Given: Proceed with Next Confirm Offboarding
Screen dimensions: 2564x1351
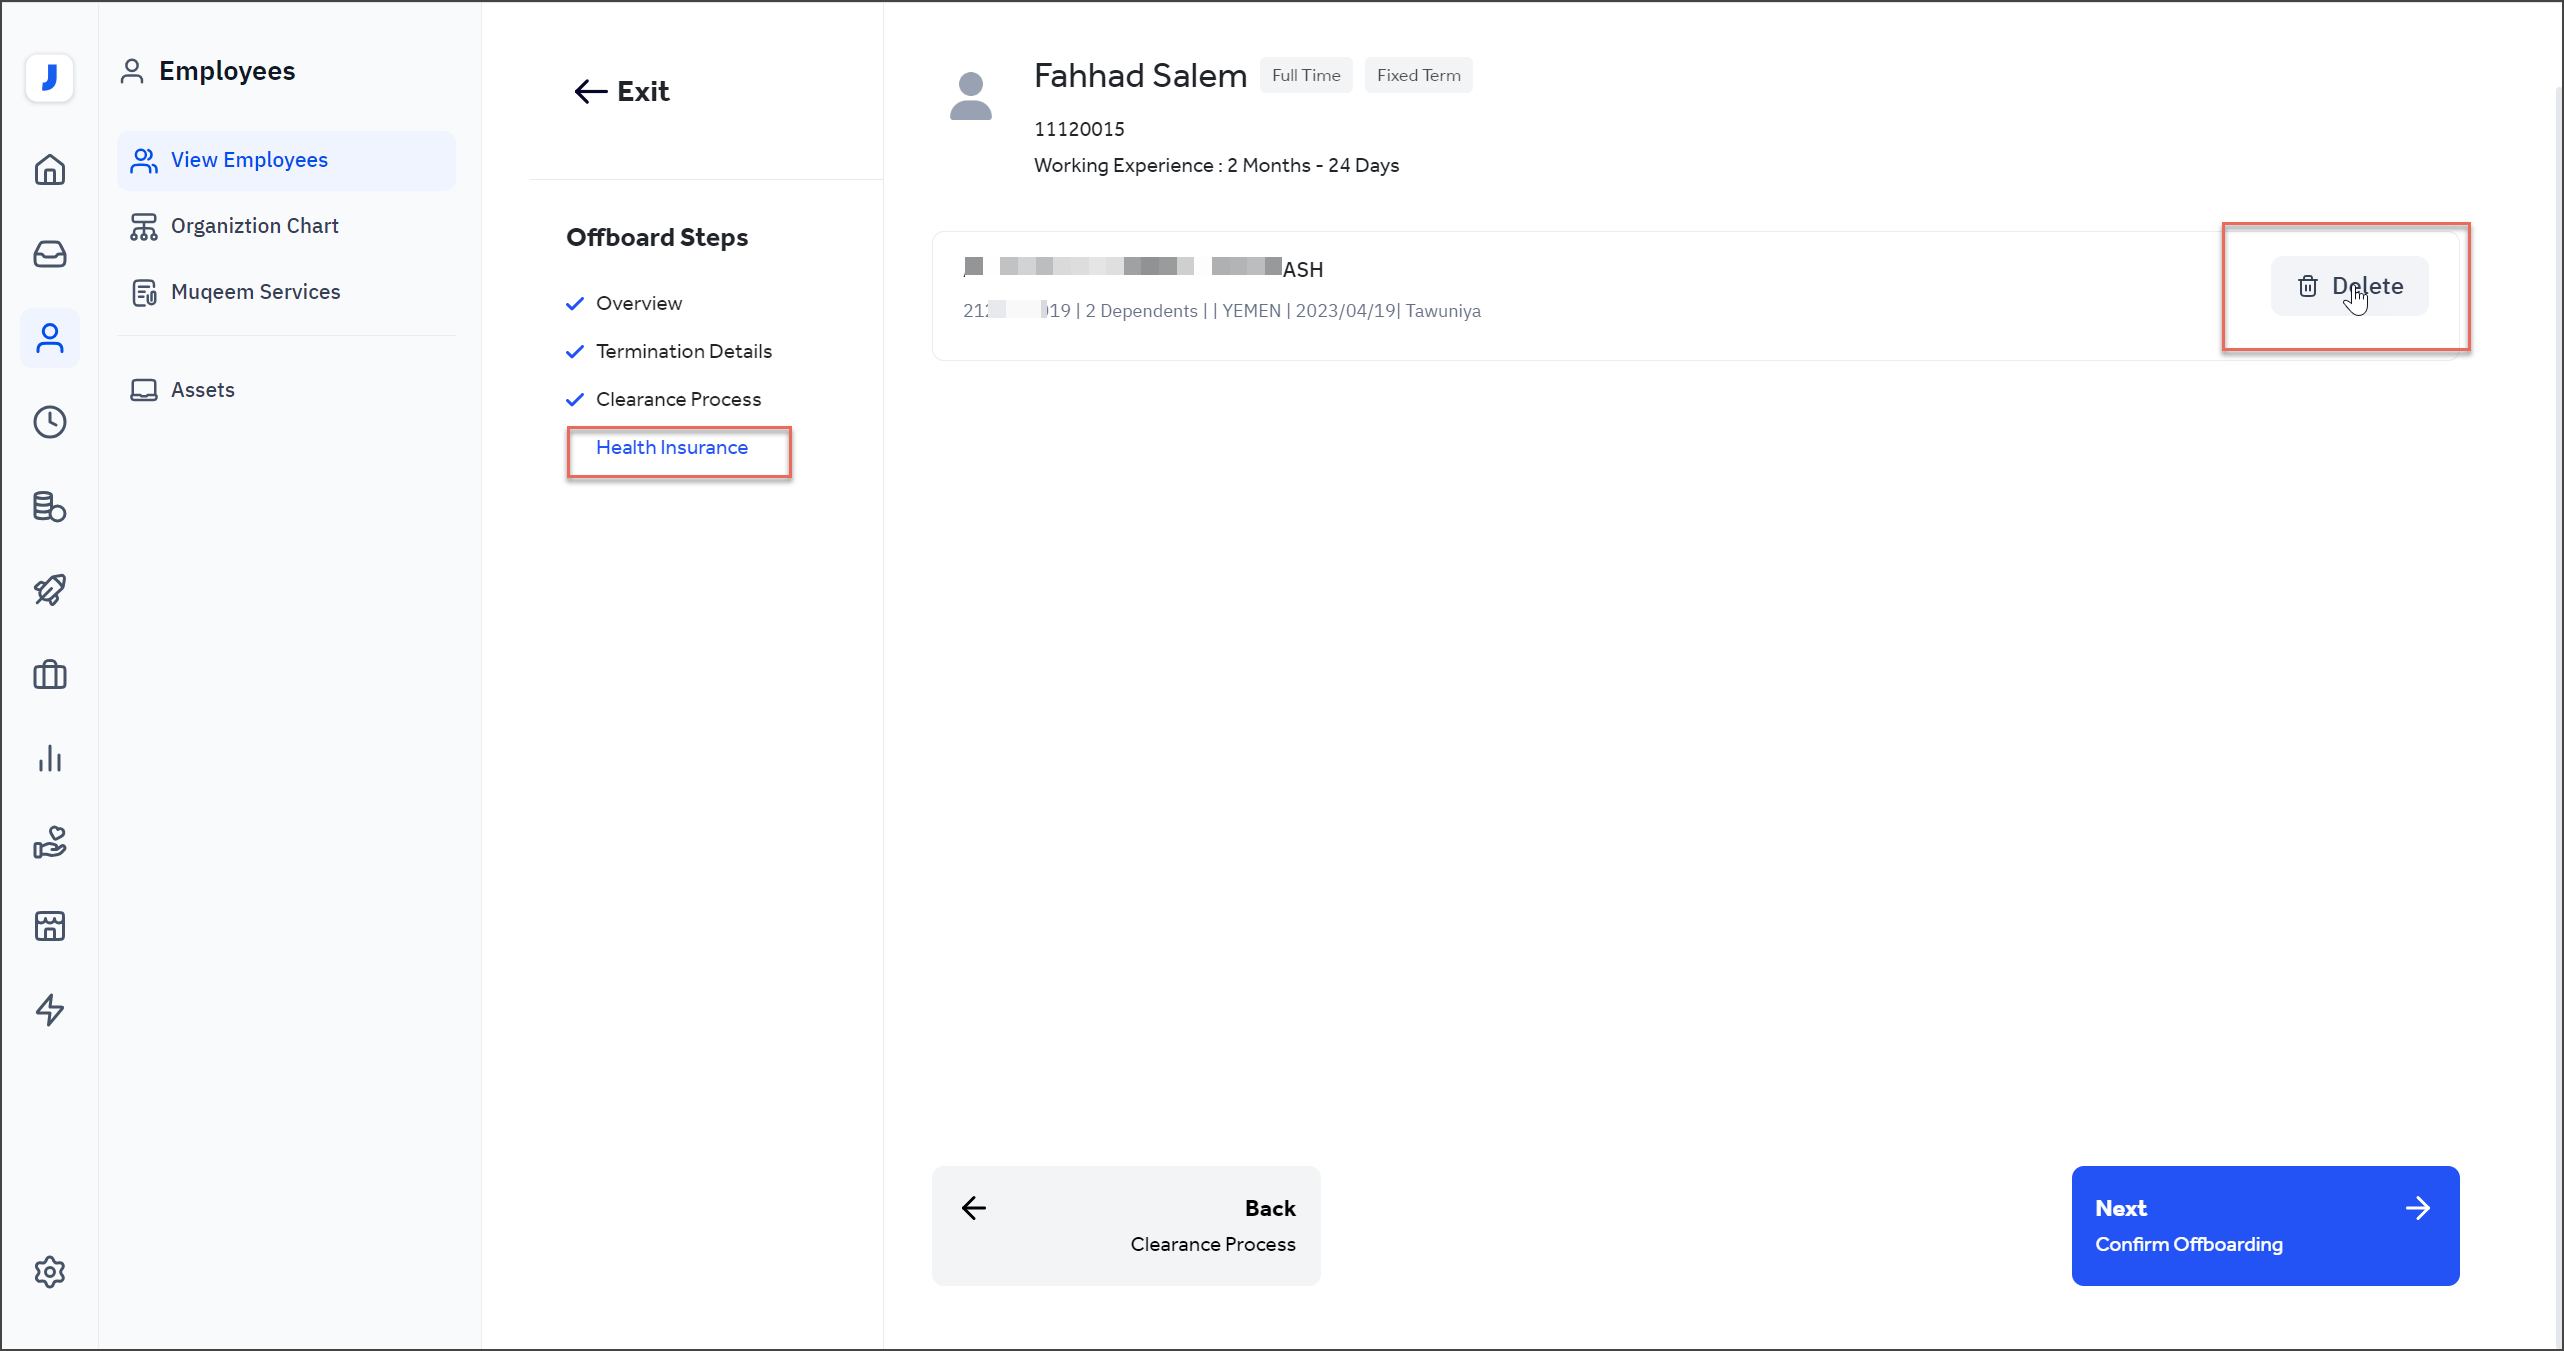Looking at the screenshot, I should click(x=2264, y=1225).
